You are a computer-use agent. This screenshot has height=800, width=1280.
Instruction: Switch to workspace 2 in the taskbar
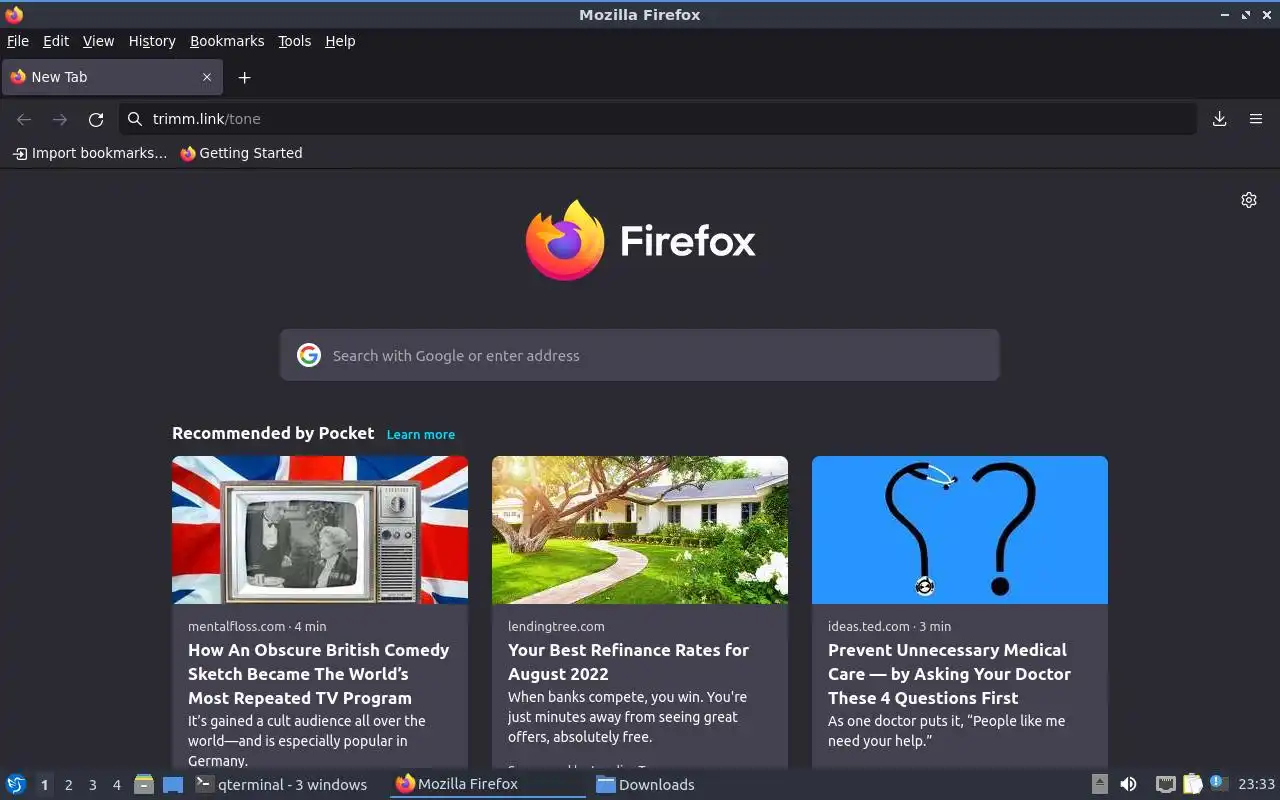click(68, 785)
